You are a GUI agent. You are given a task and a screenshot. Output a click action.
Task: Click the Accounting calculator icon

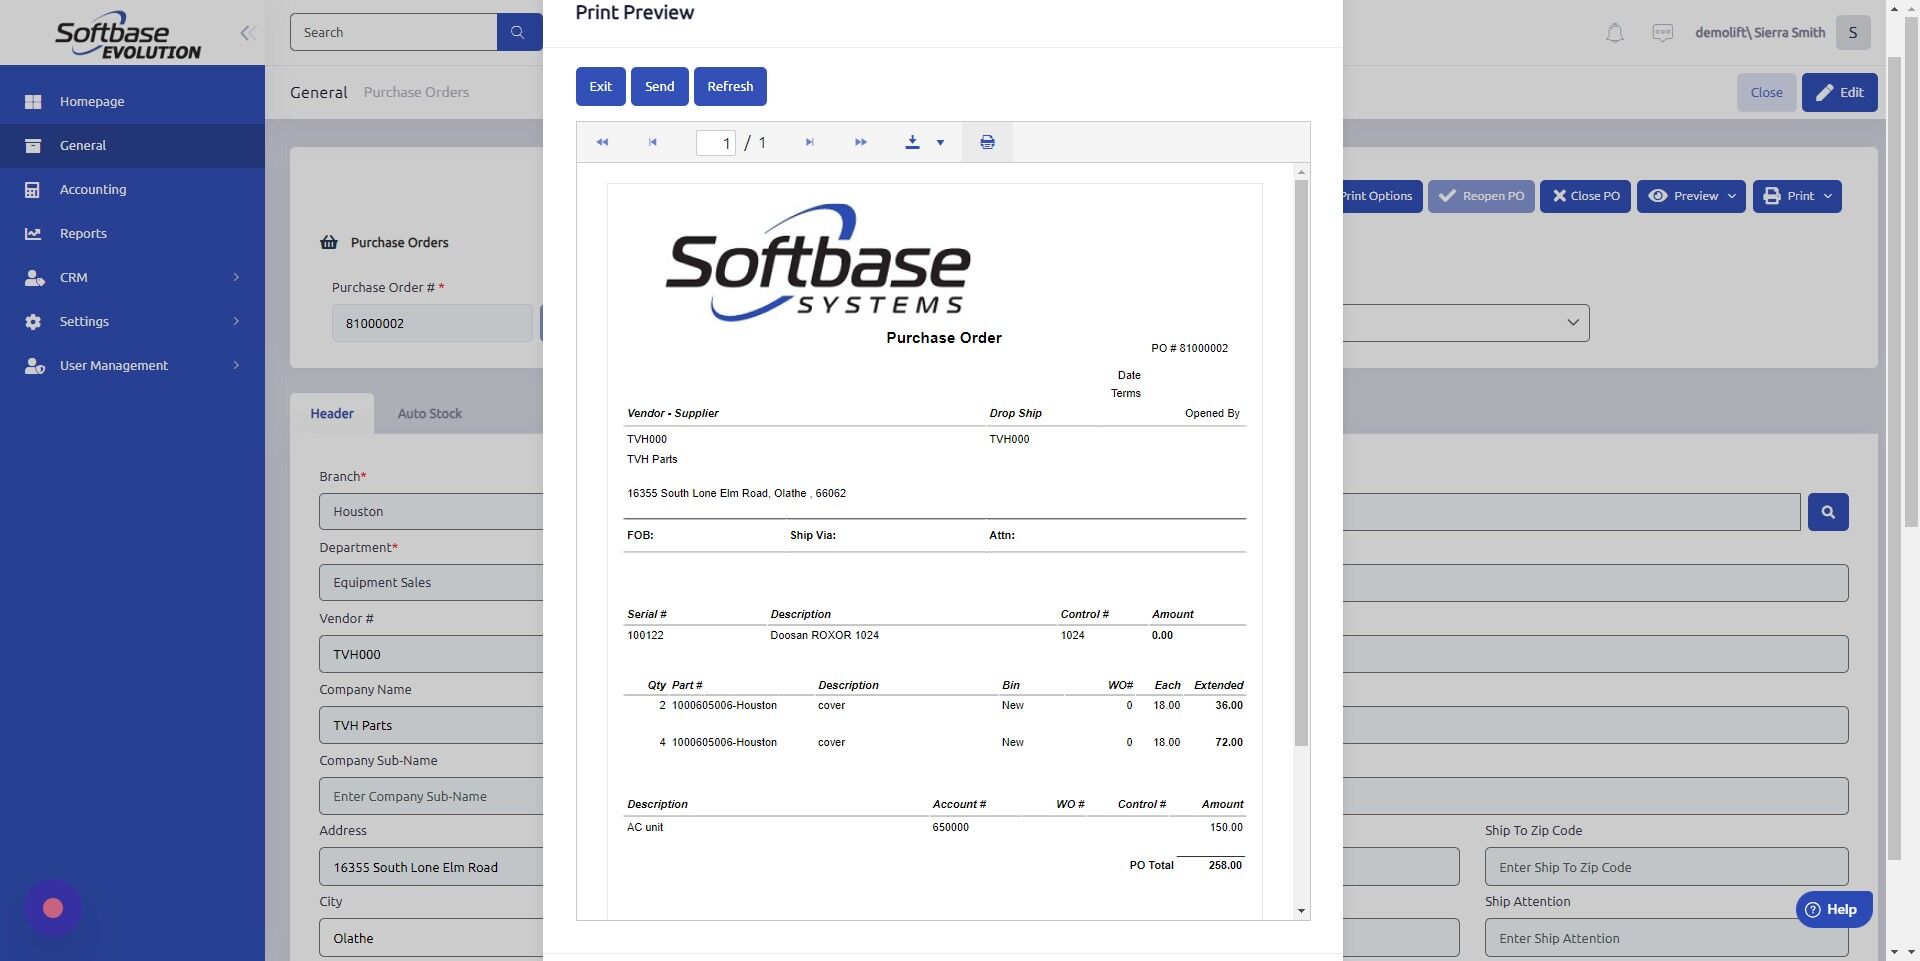click(33, 189)
